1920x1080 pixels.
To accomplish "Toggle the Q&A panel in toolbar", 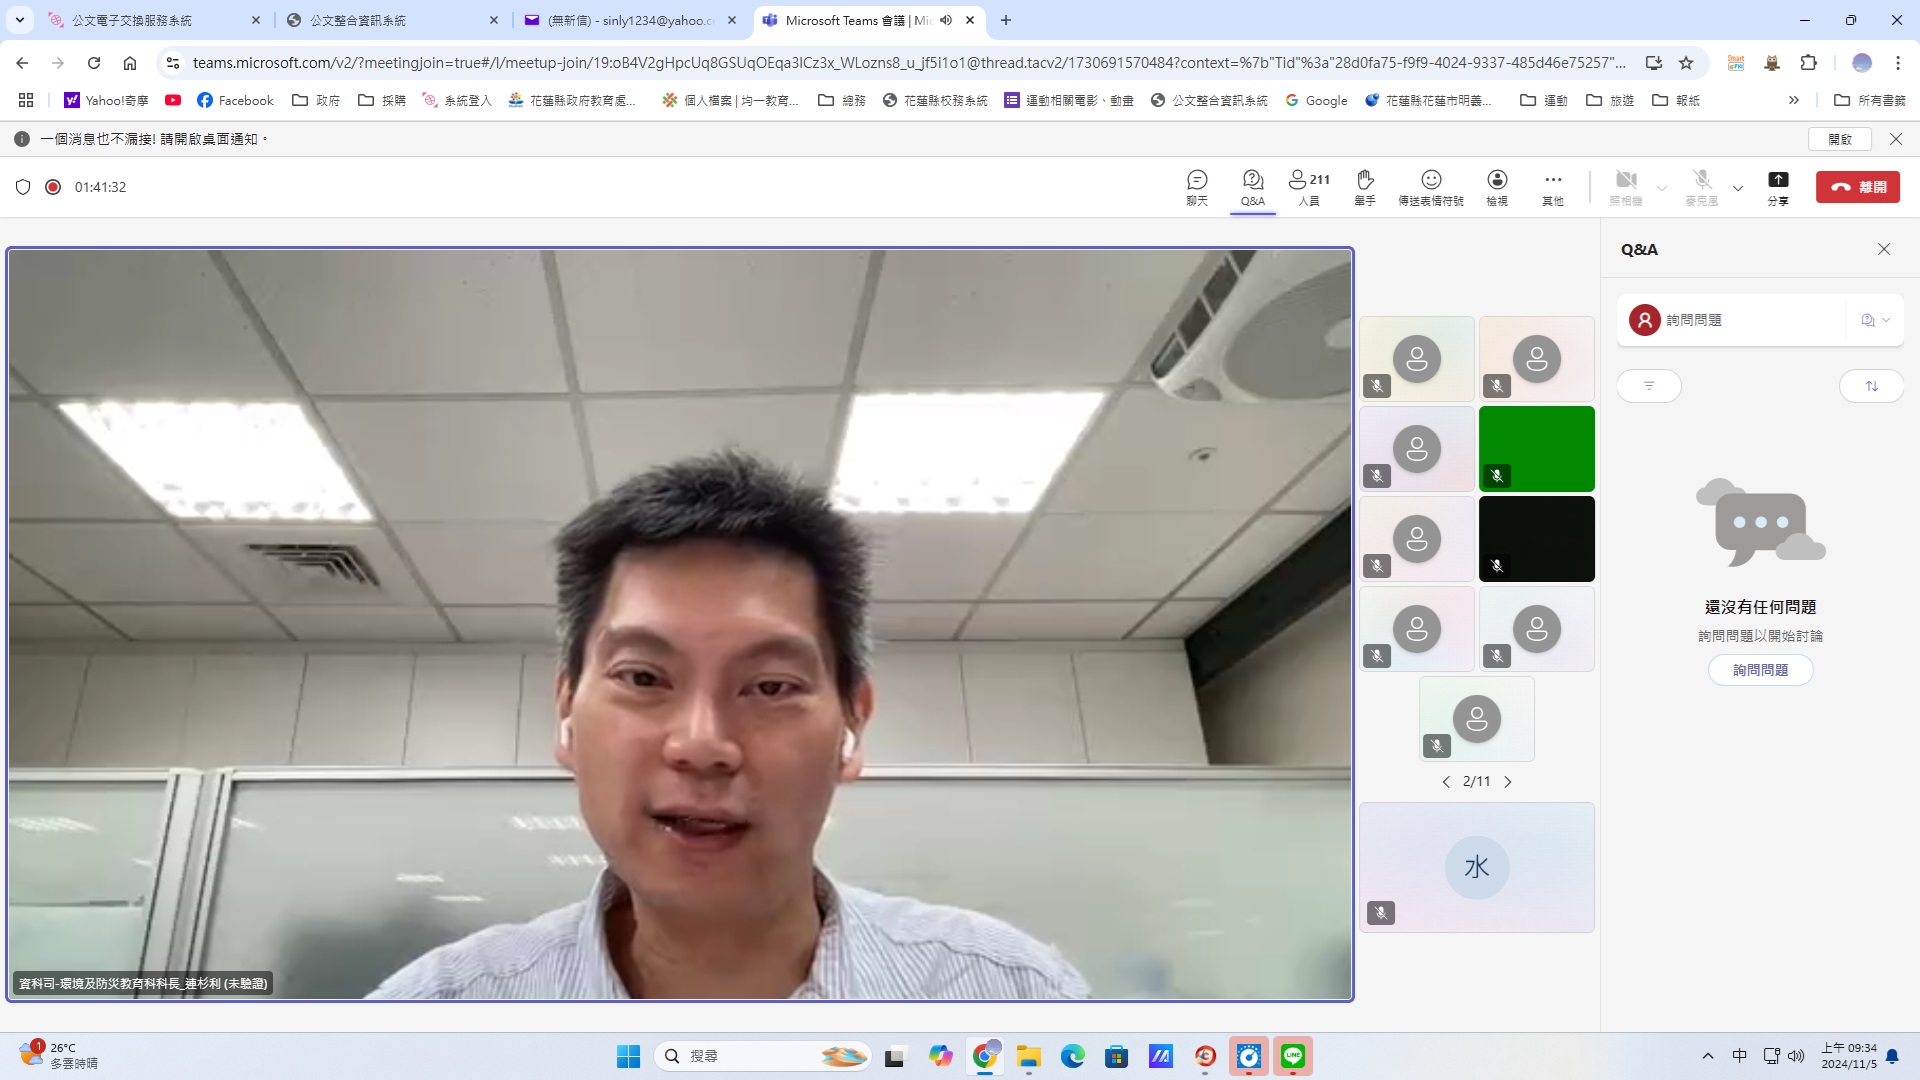I will pos(1252,186).
